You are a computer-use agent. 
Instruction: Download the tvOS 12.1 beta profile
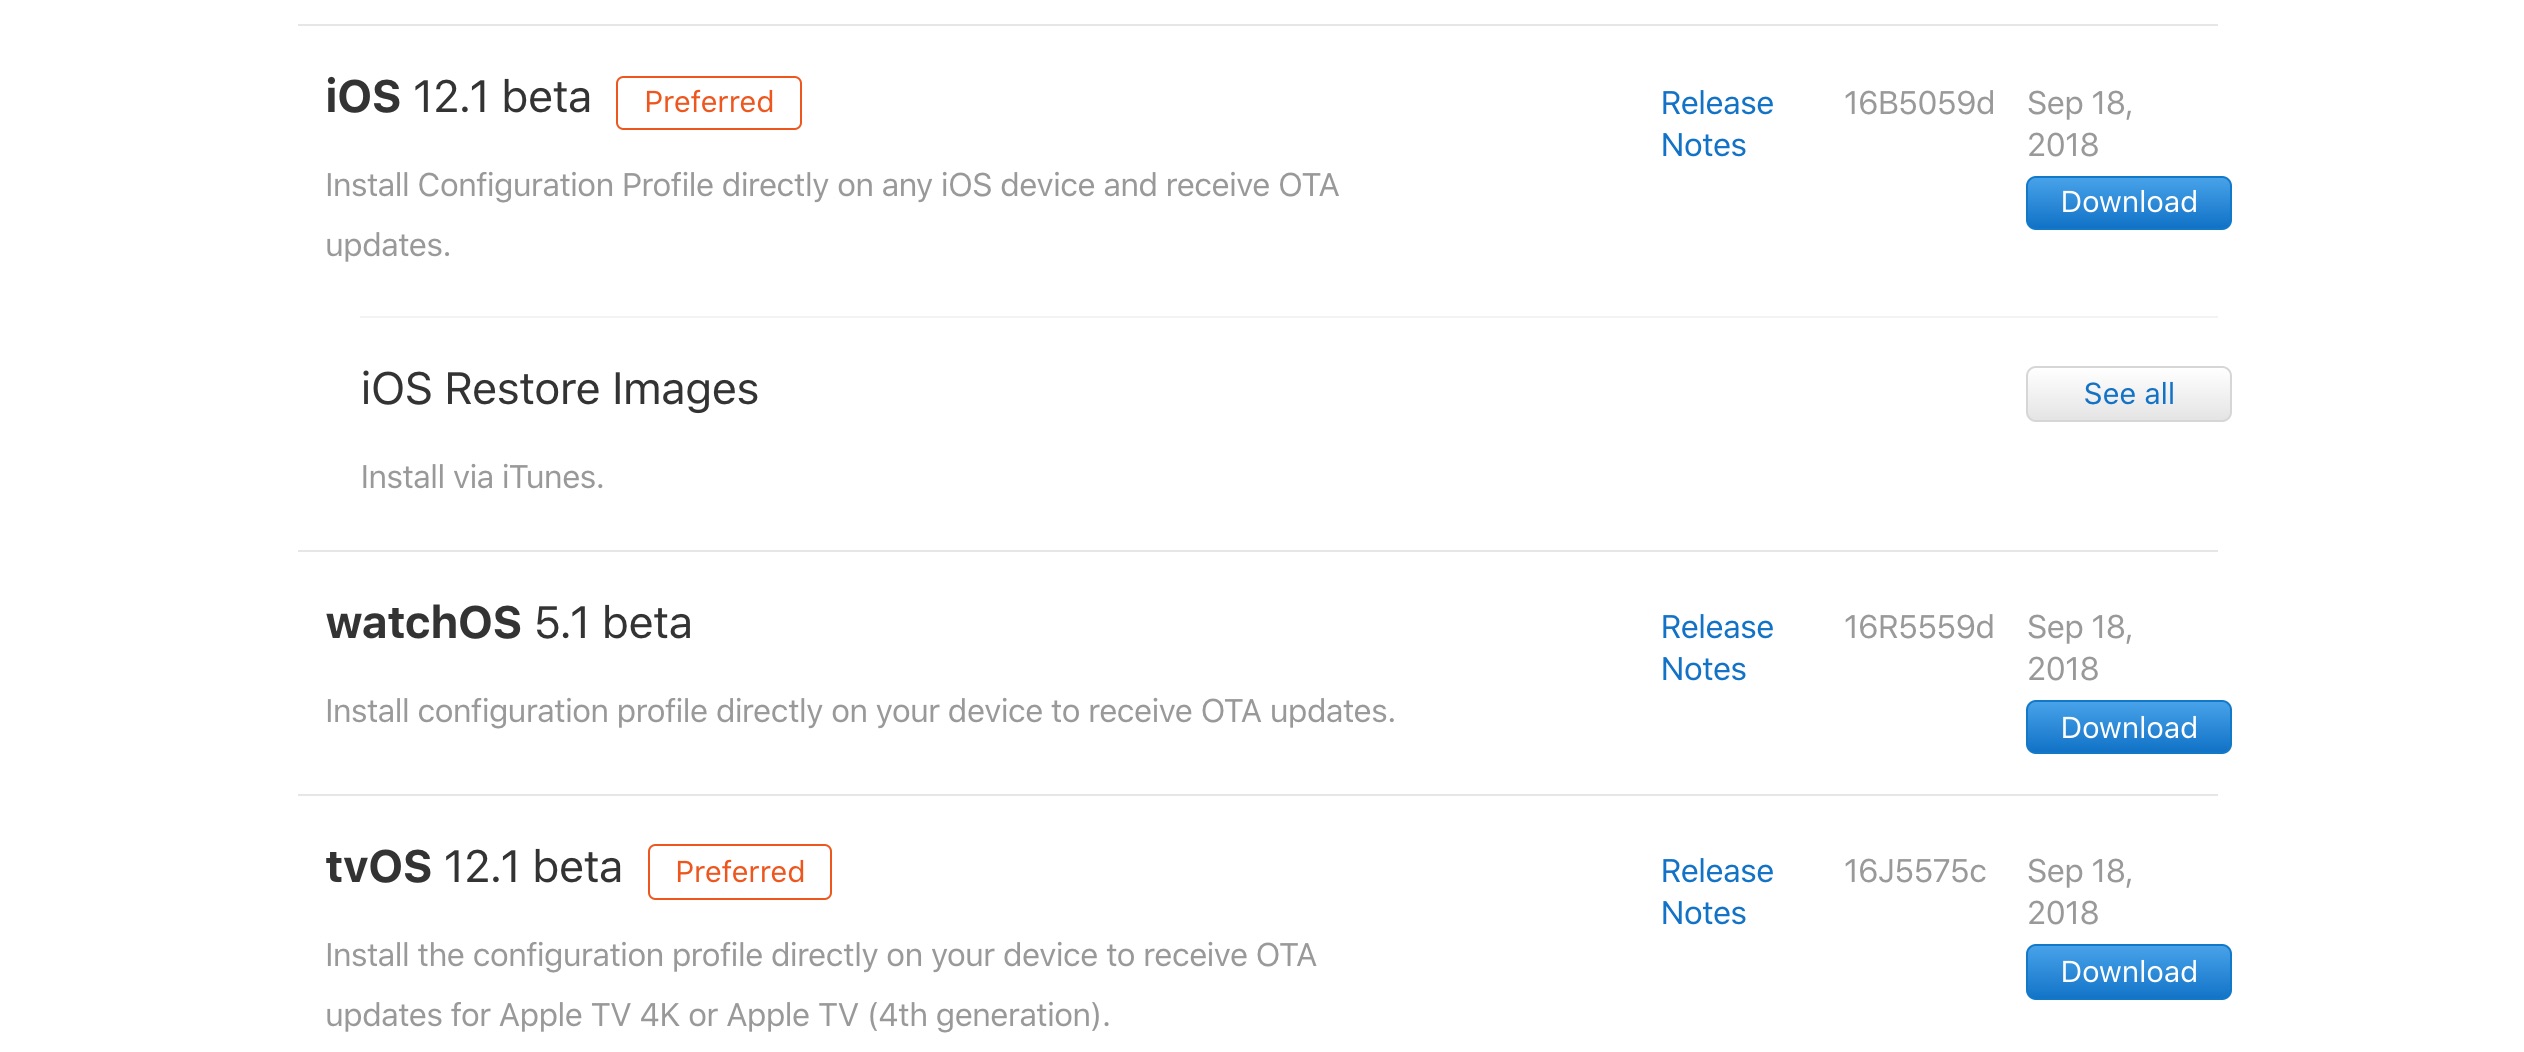[2128, 972]
